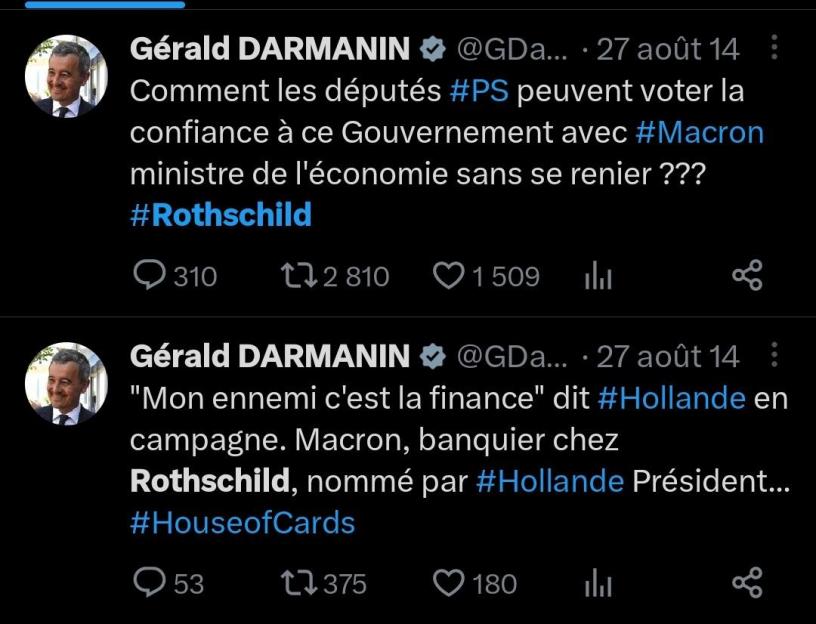Open more options menu on second tweet
Image resolution: width=816 pixels, height=624 pixels.
point(773,355)
